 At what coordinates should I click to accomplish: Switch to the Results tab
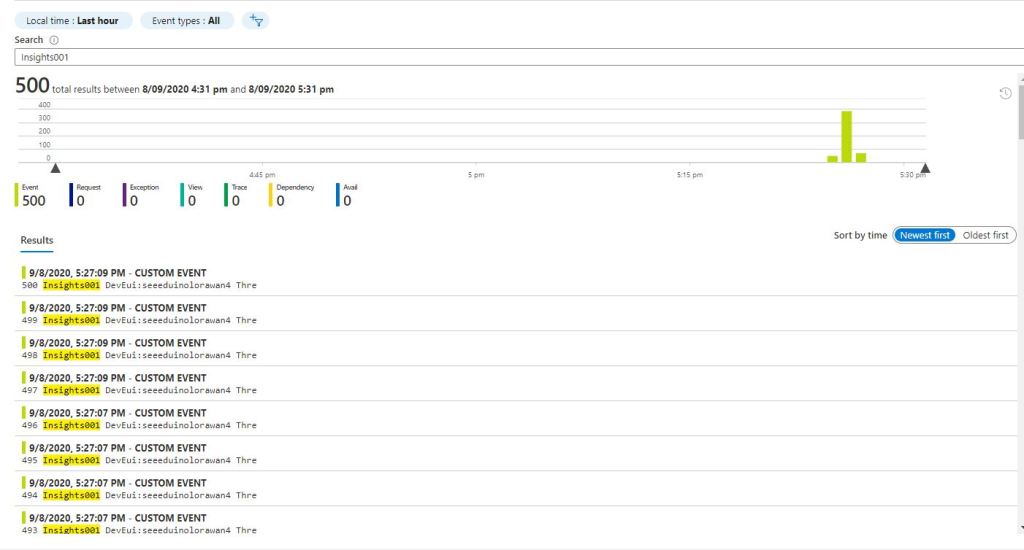pyautogui.click(x=37, y=240)
